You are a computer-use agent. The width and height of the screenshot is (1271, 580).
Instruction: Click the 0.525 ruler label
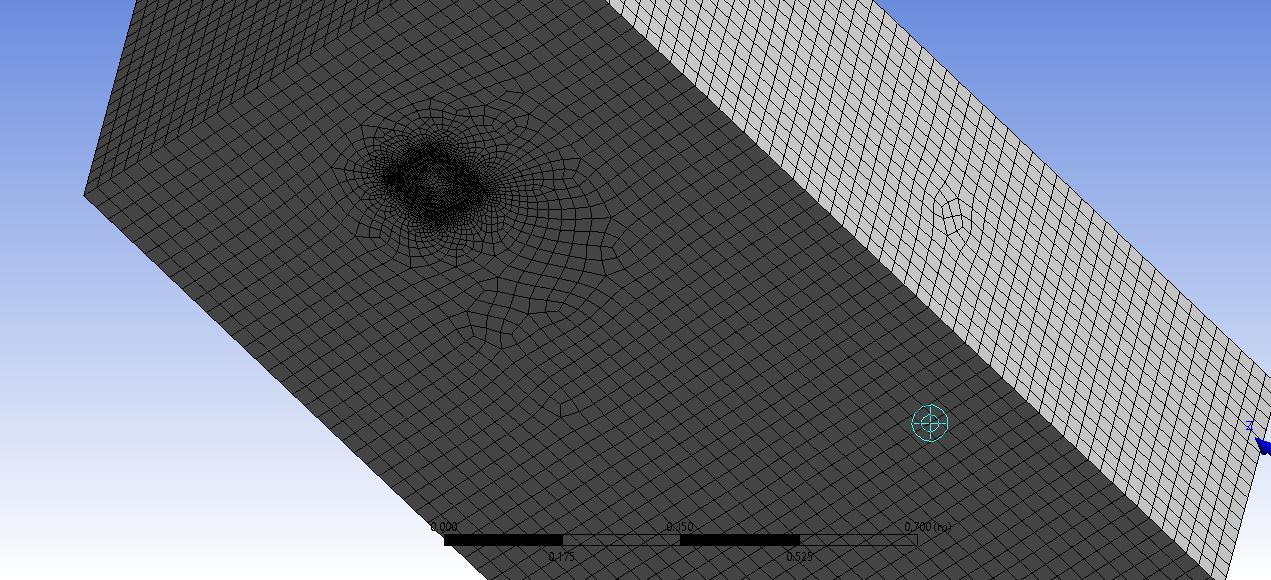(x=799, y=557)
